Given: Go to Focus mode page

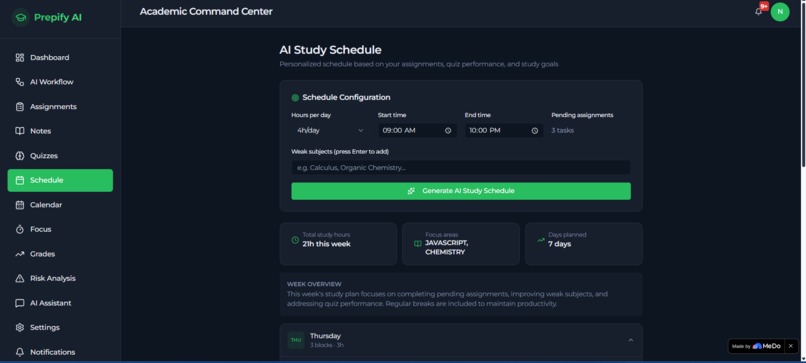Looking at the screenshot, I should coord(60,229).
